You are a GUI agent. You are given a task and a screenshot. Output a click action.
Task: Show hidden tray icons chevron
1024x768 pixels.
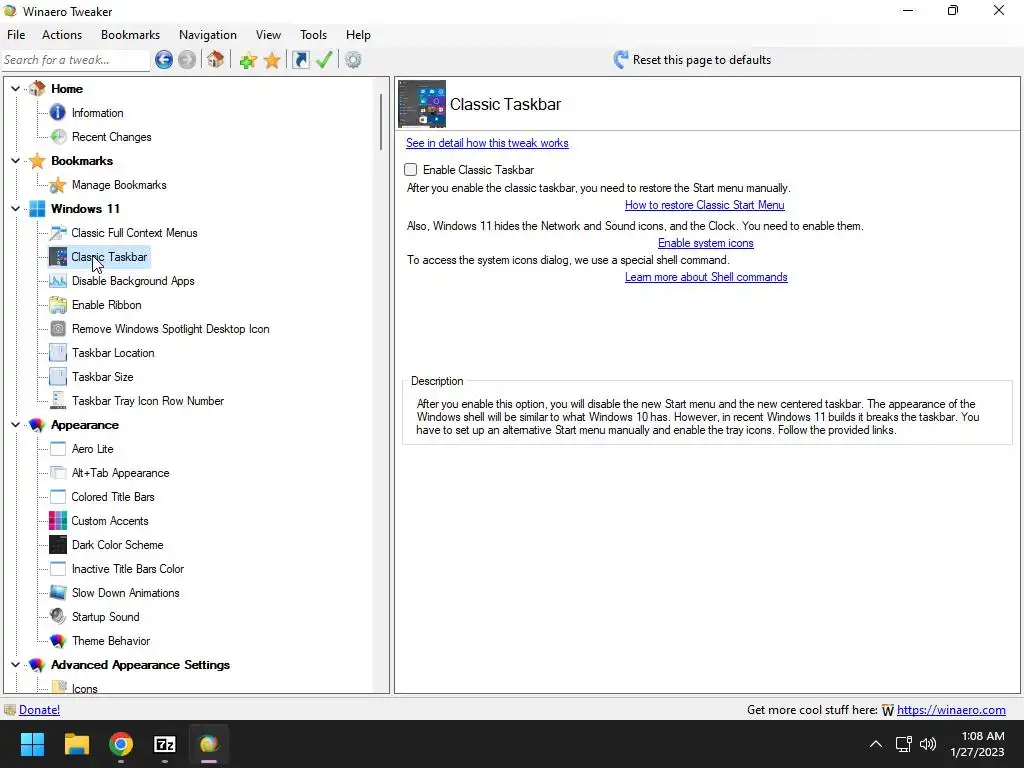[x=876, y=744]
